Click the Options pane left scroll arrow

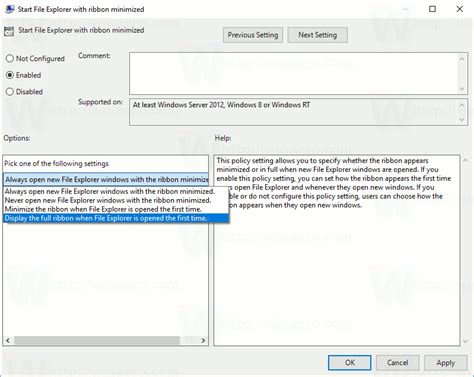pos(8,340)
